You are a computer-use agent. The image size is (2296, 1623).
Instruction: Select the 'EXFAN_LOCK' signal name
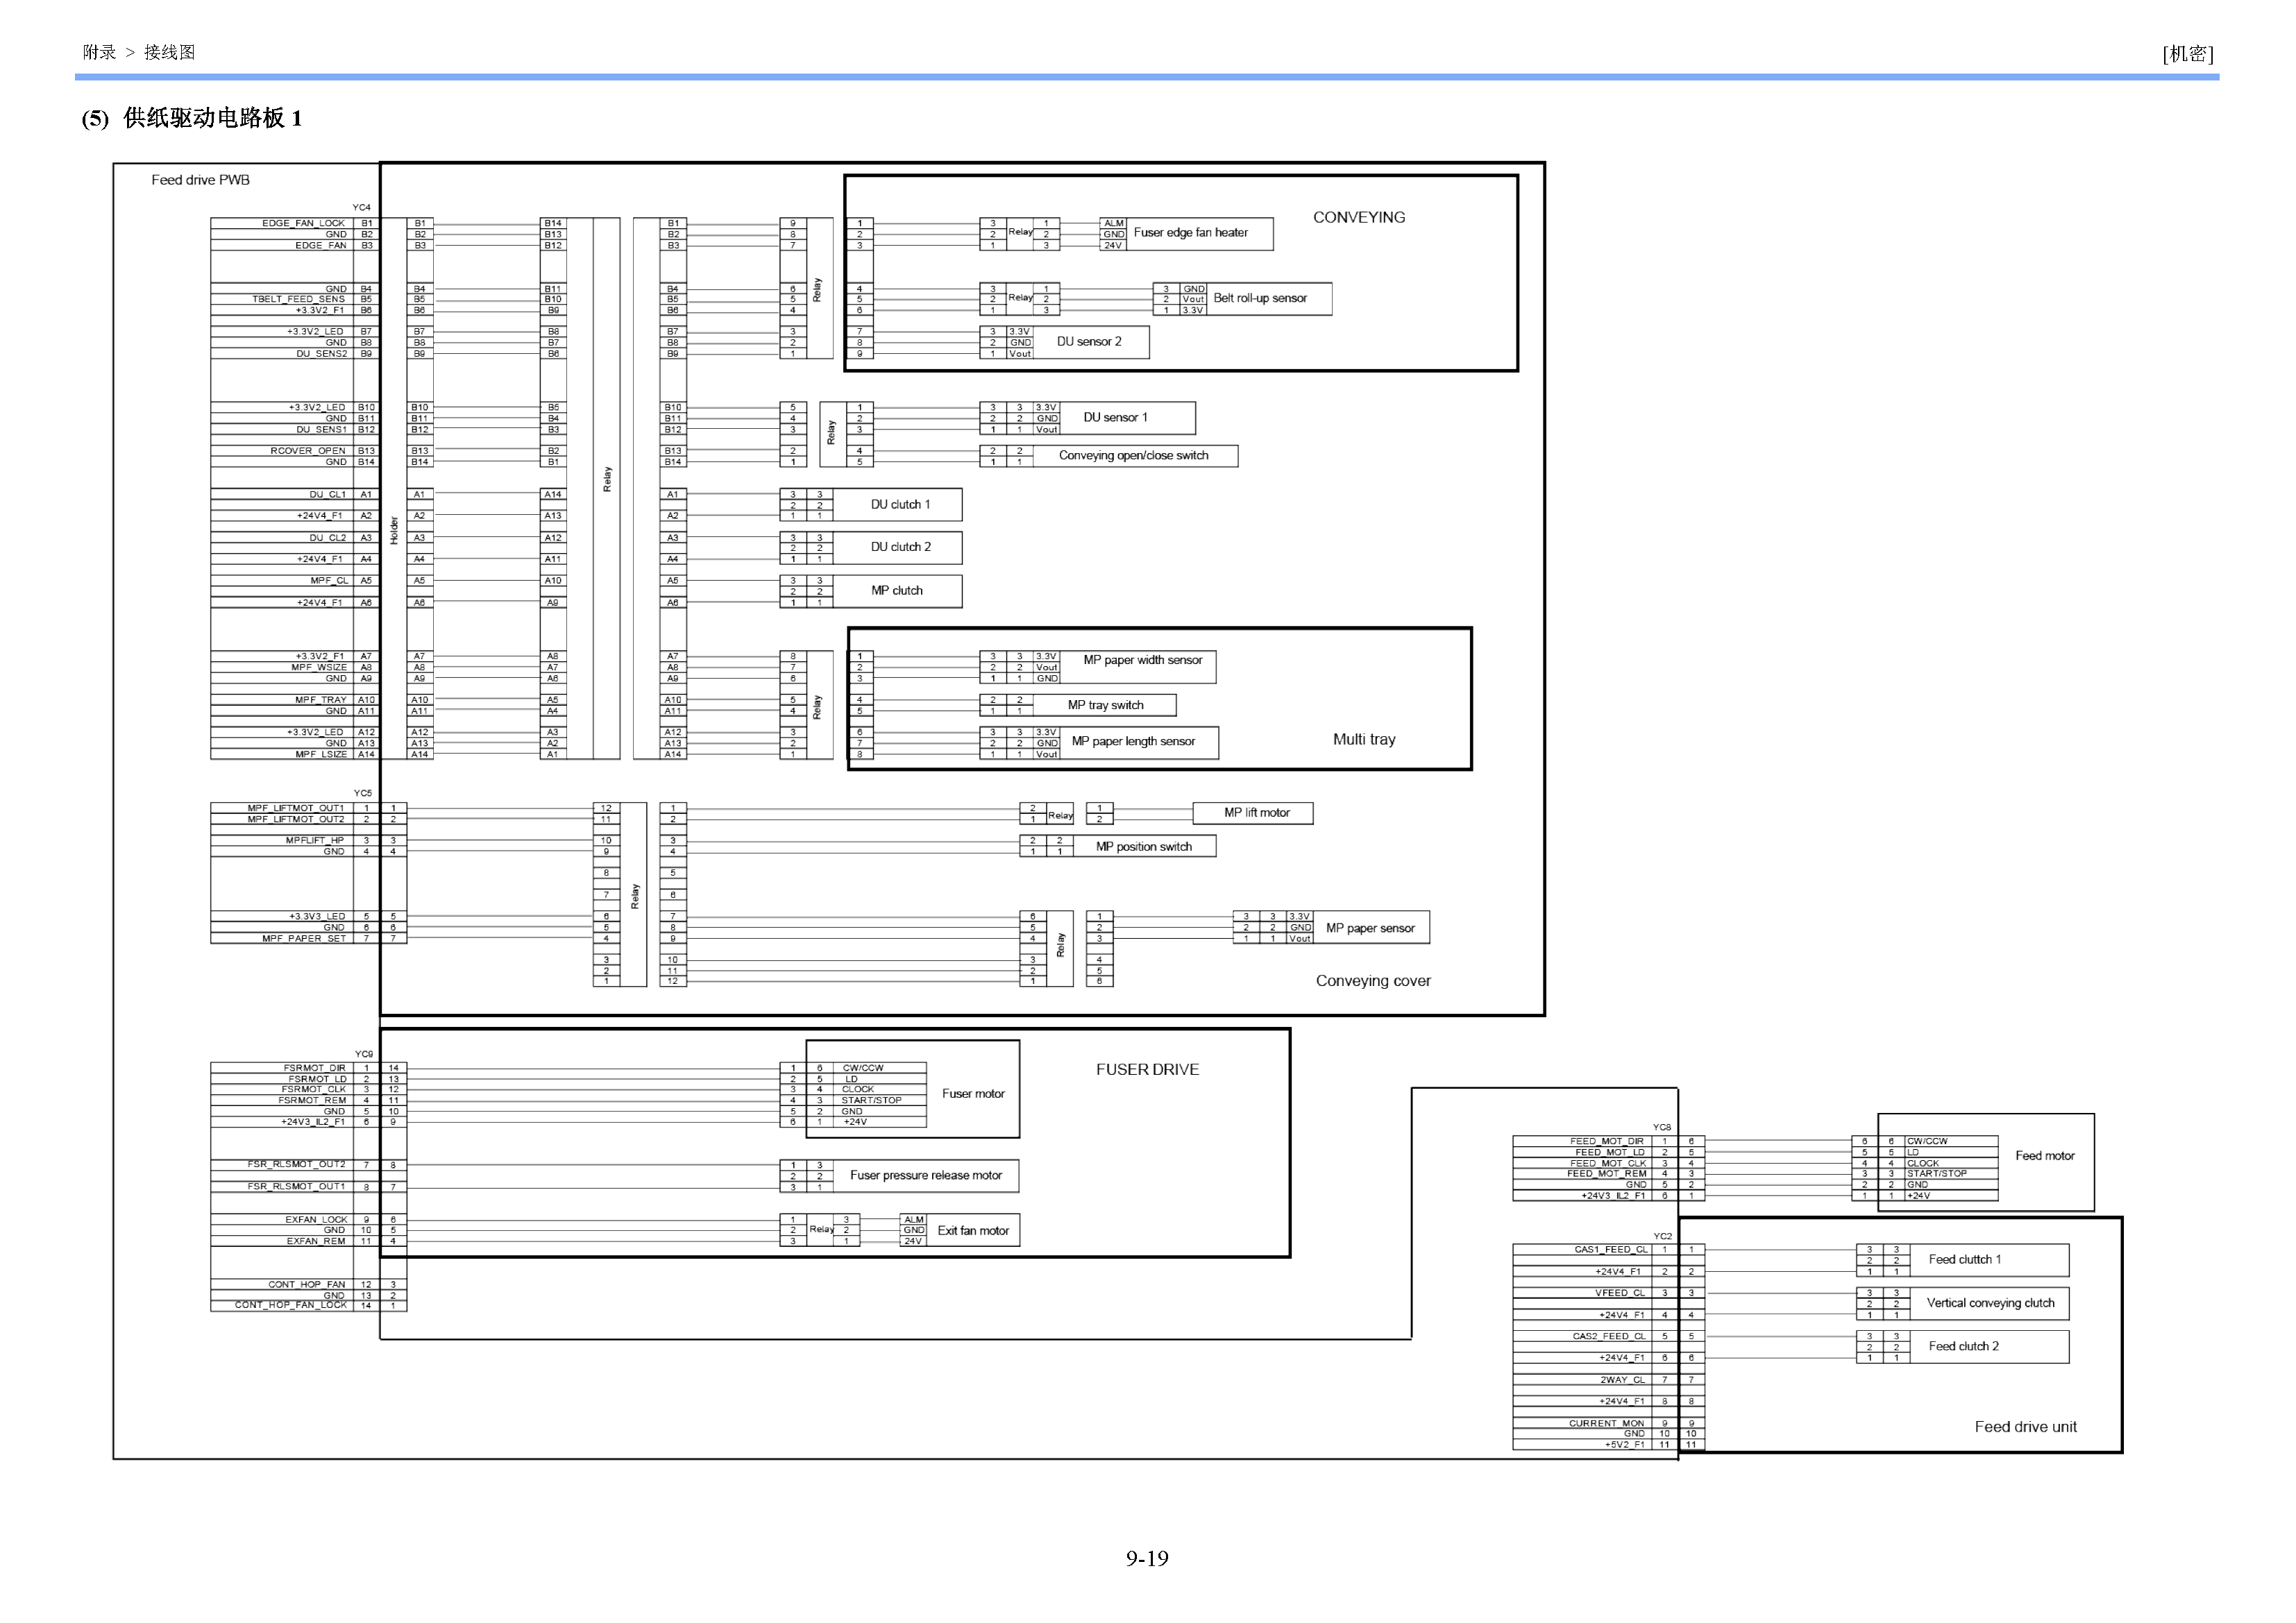pos(316,1220)
